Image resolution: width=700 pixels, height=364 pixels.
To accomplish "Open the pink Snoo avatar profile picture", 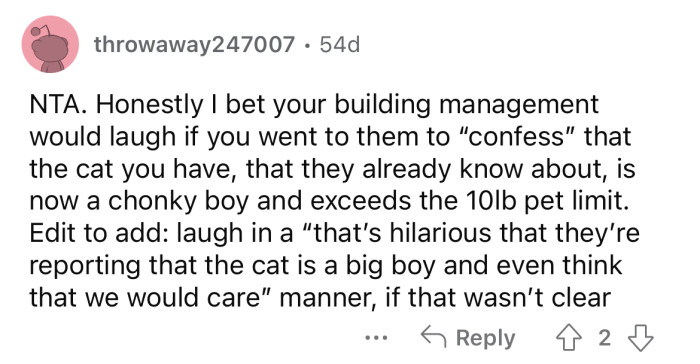I will (50, 44).
